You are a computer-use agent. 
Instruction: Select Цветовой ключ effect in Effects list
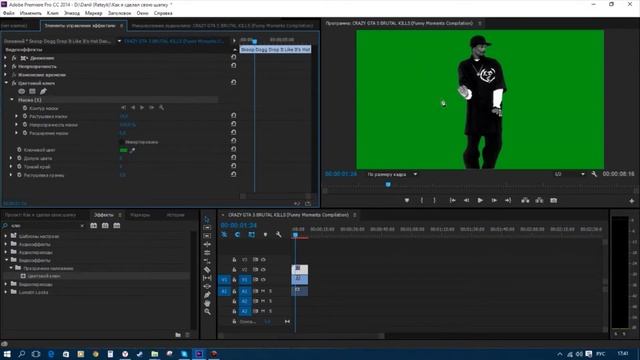[x=44, y=276]
